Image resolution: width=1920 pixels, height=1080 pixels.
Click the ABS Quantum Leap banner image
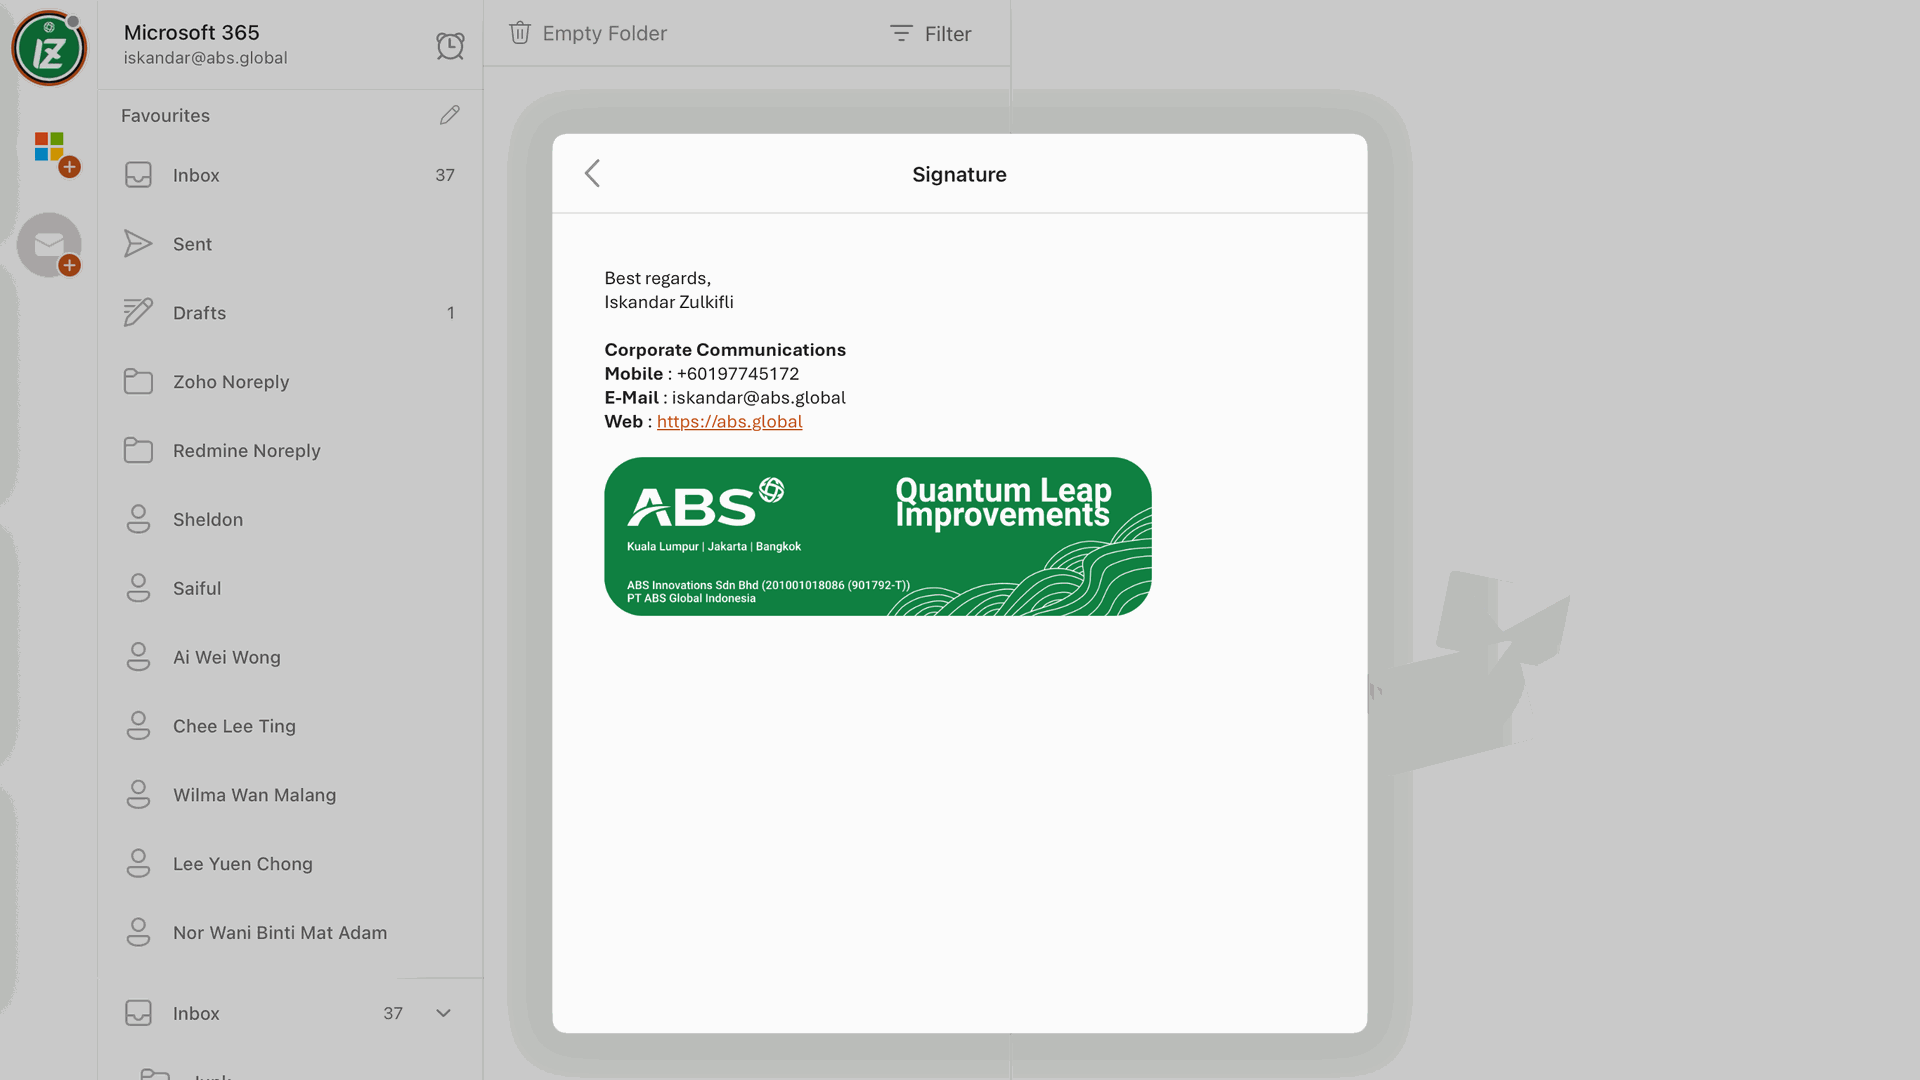point(877,536)
